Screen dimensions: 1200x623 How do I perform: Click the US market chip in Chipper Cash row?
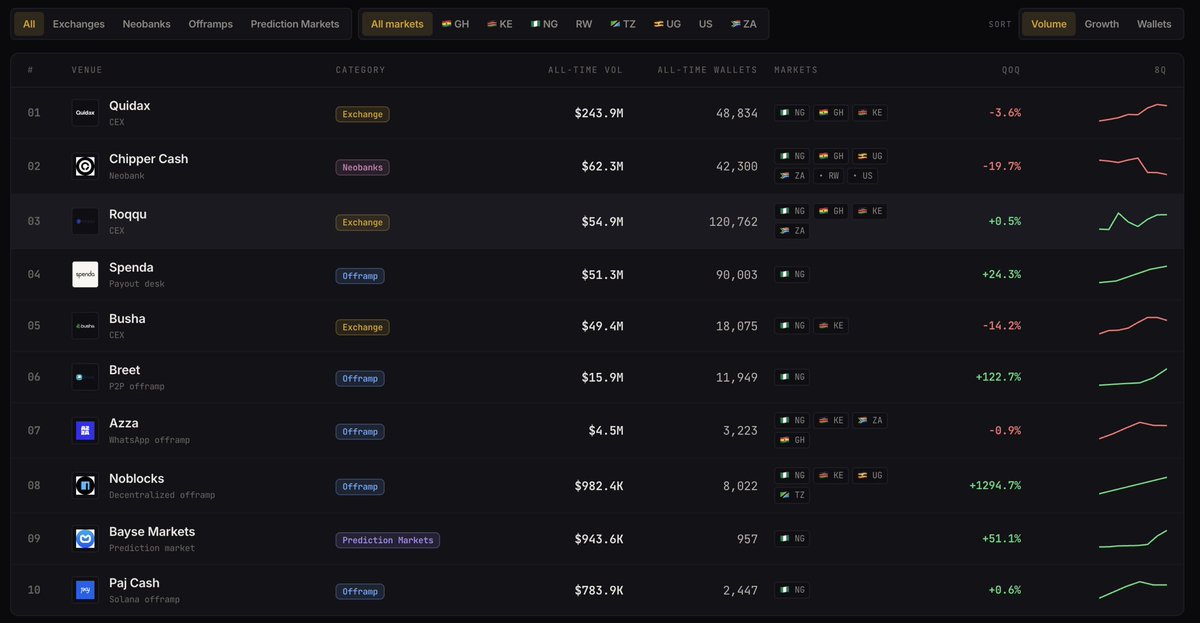[862, 176]
